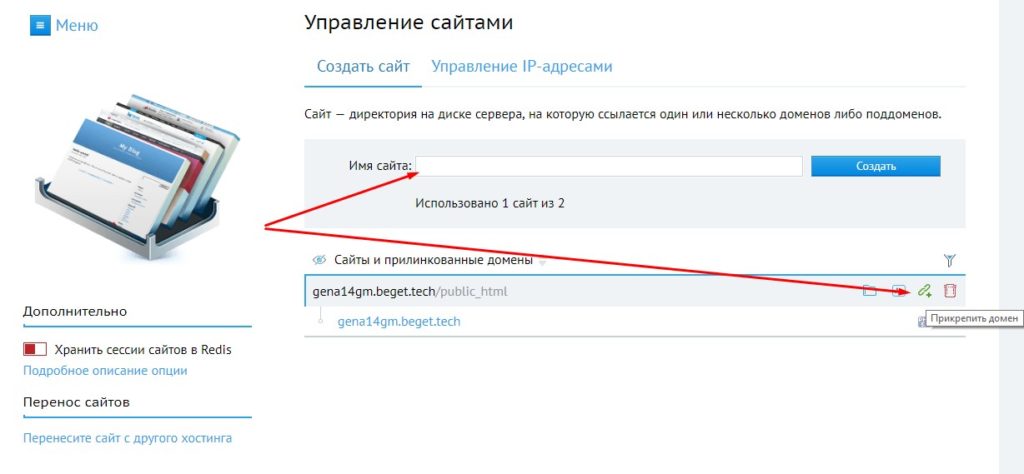Click the eye icon beside Сайты heading
The height and width of the screenshot is (474, 1024).
pyautogui.click(x=320, y=260)
